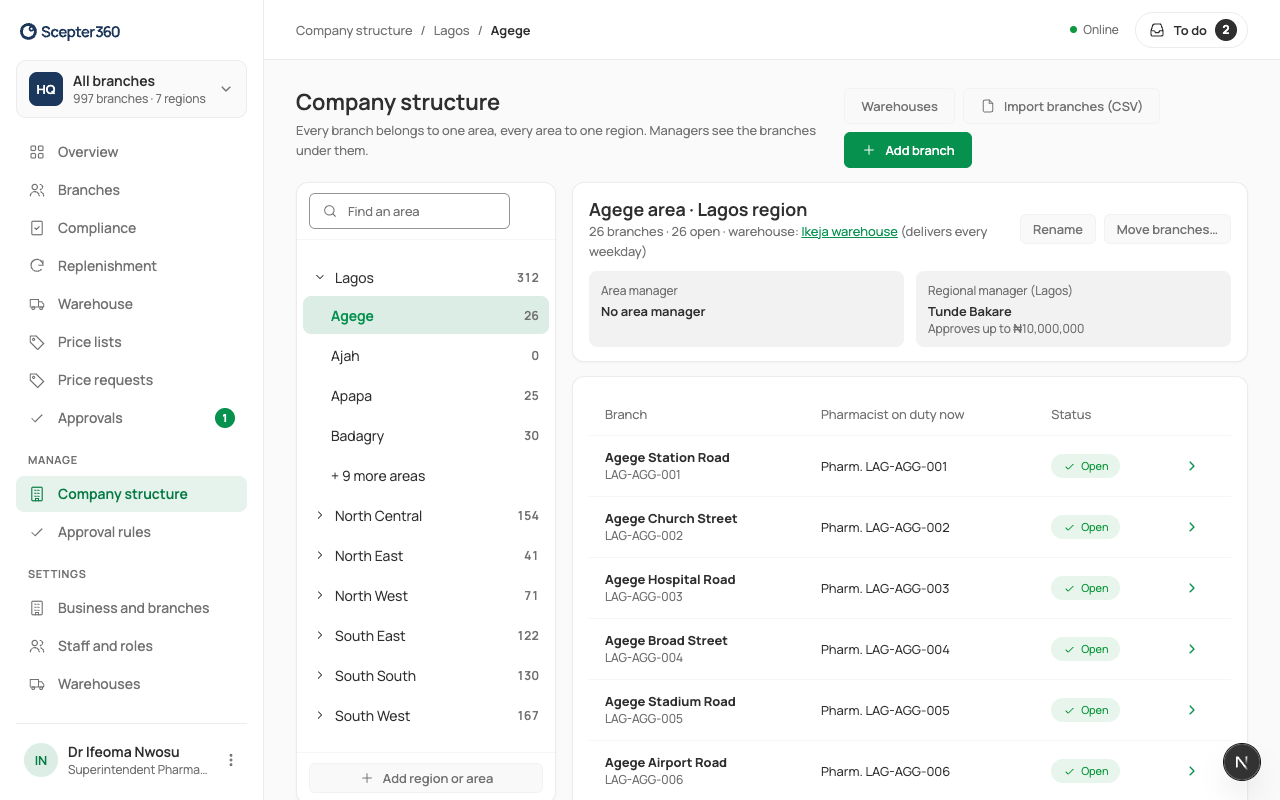Click Import branches (CSV)
The image size is (1280, 800).
[x=1061, y=106]
